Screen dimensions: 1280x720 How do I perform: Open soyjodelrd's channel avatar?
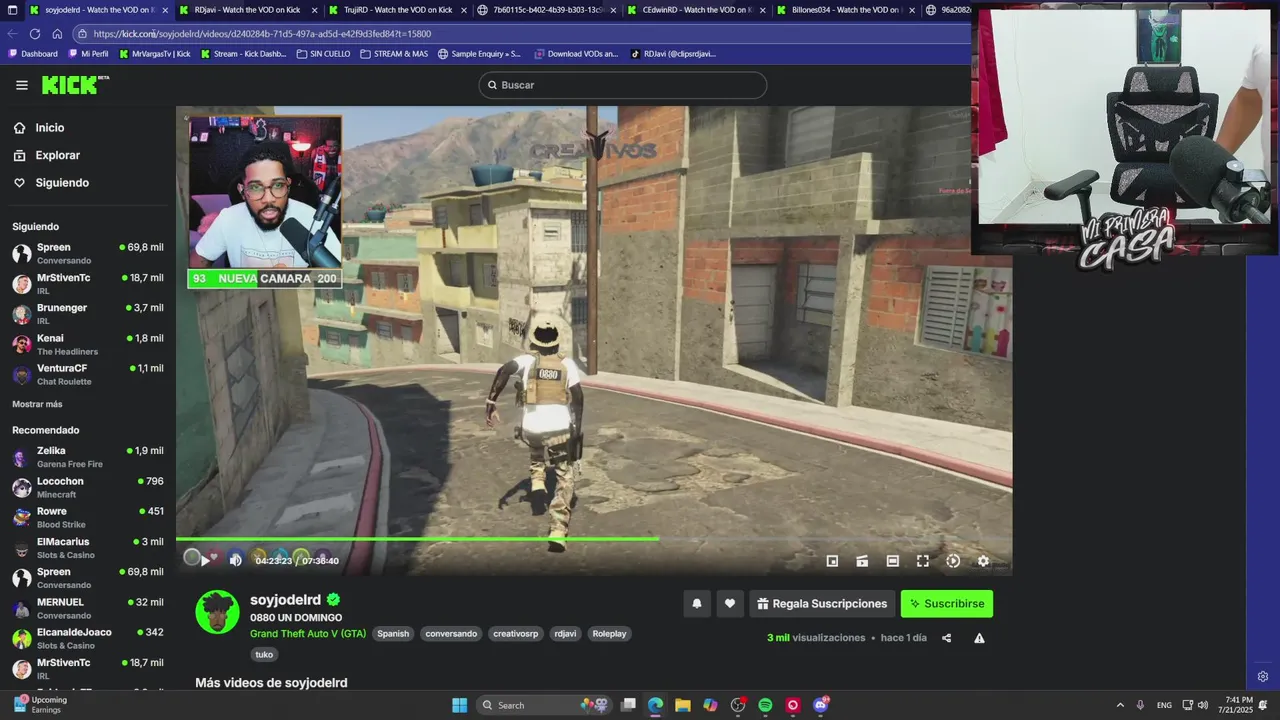[x=217, y=612]
